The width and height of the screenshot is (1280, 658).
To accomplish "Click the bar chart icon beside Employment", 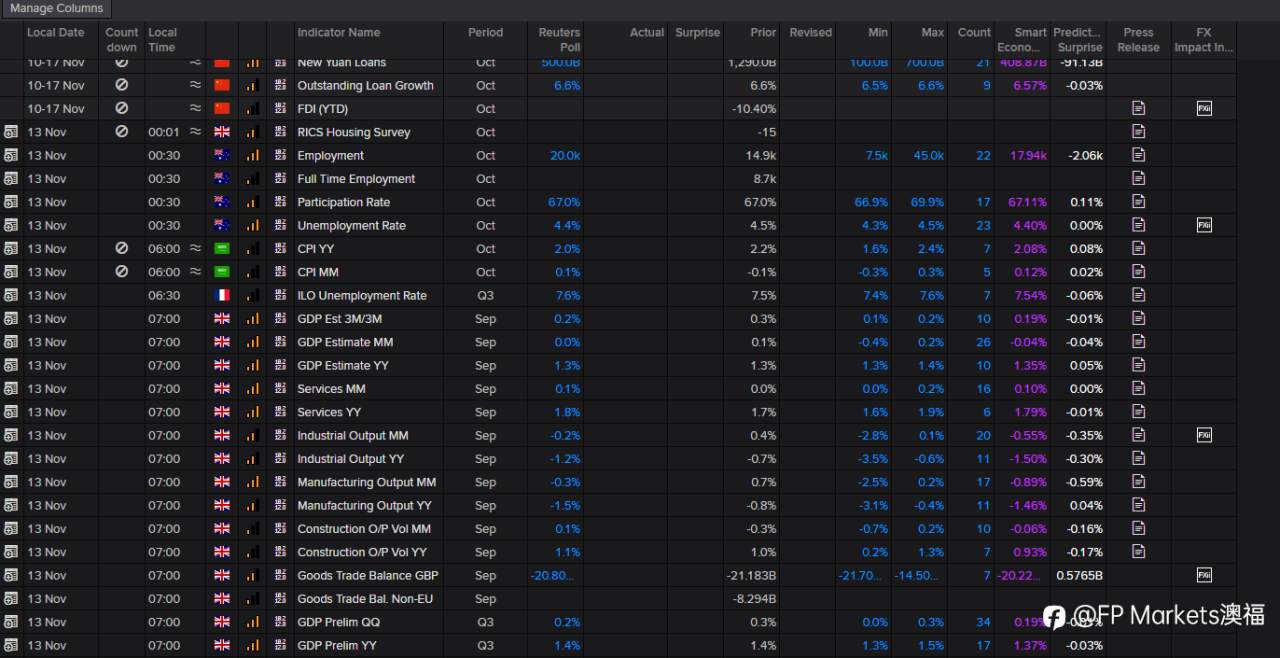I will click(x=252, y=155).
